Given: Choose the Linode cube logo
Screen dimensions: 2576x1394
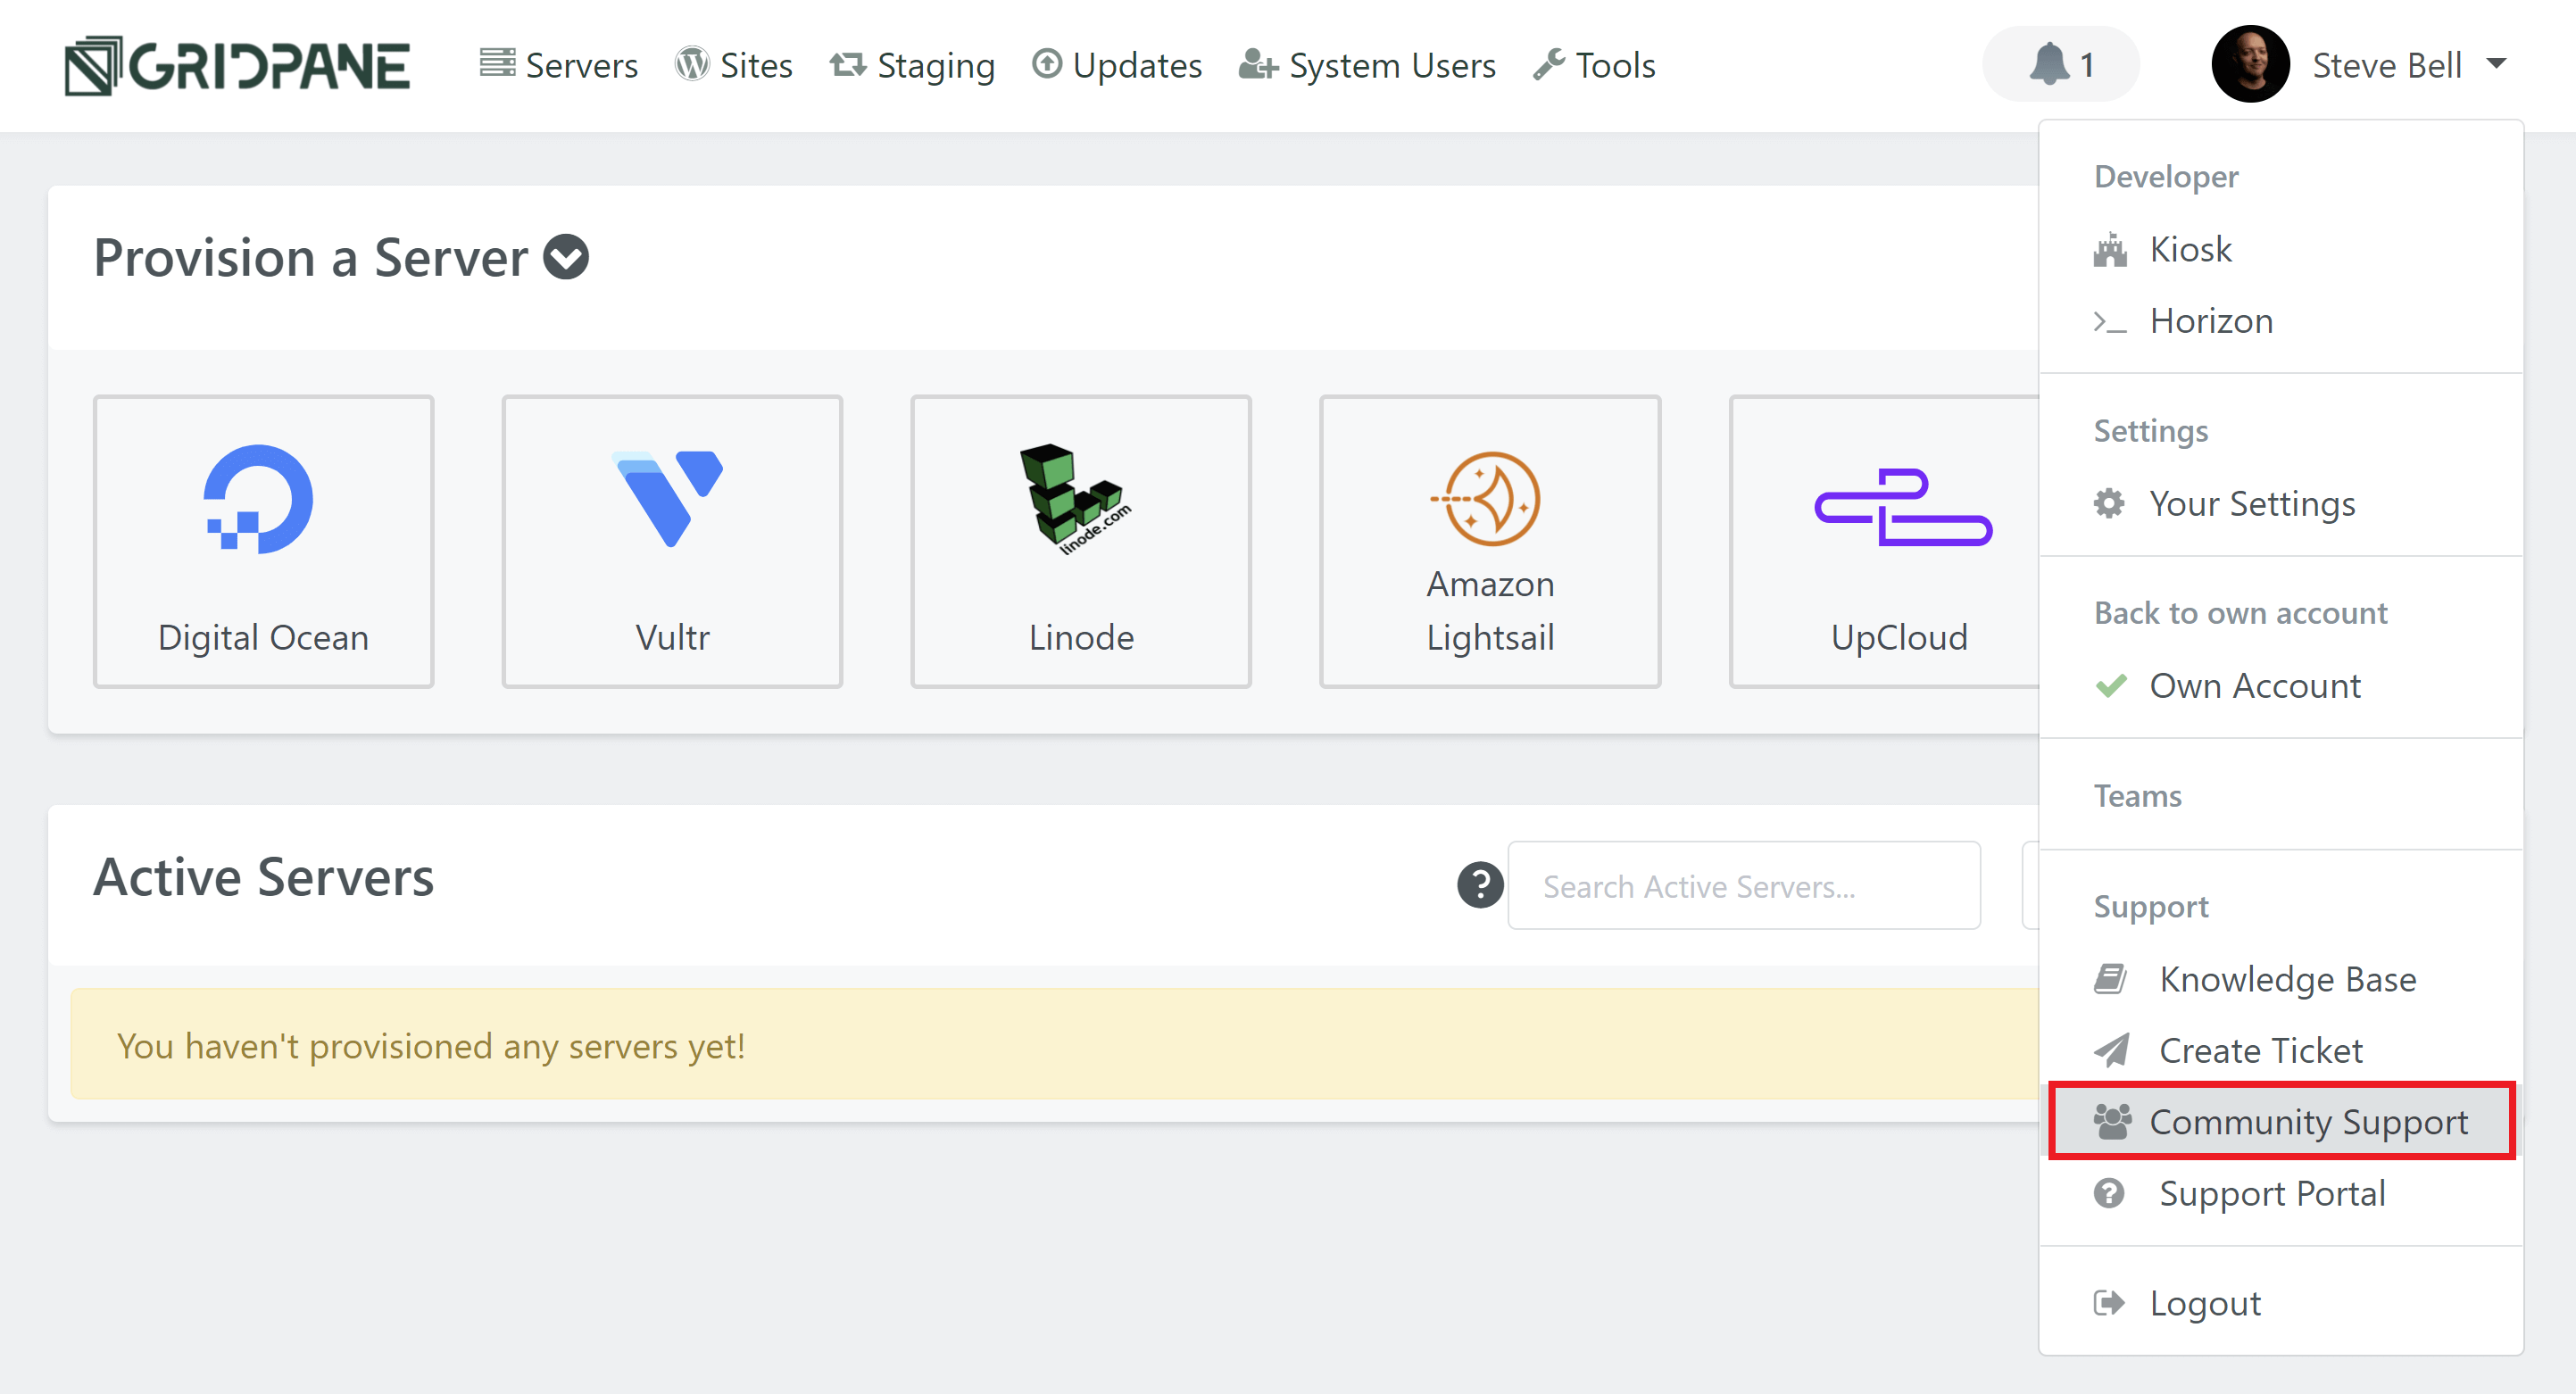Looking at the screenshot, I should (x=1075, y=499).
